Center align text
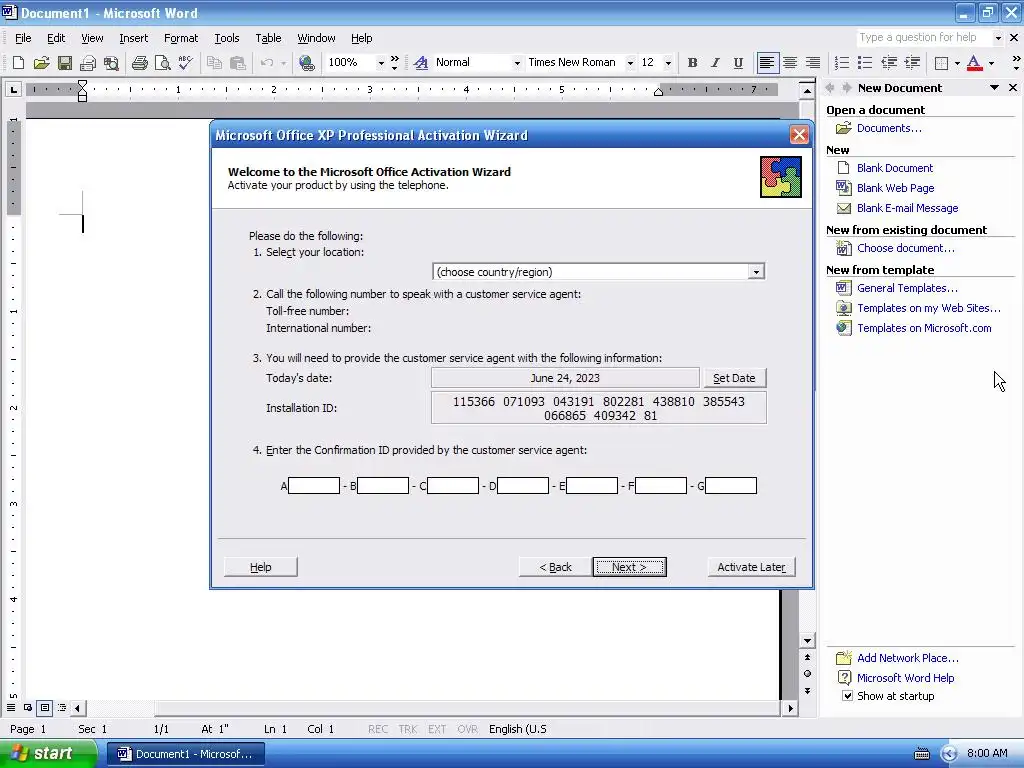This screenshot has width=1024, height=768. pos(790,63)
